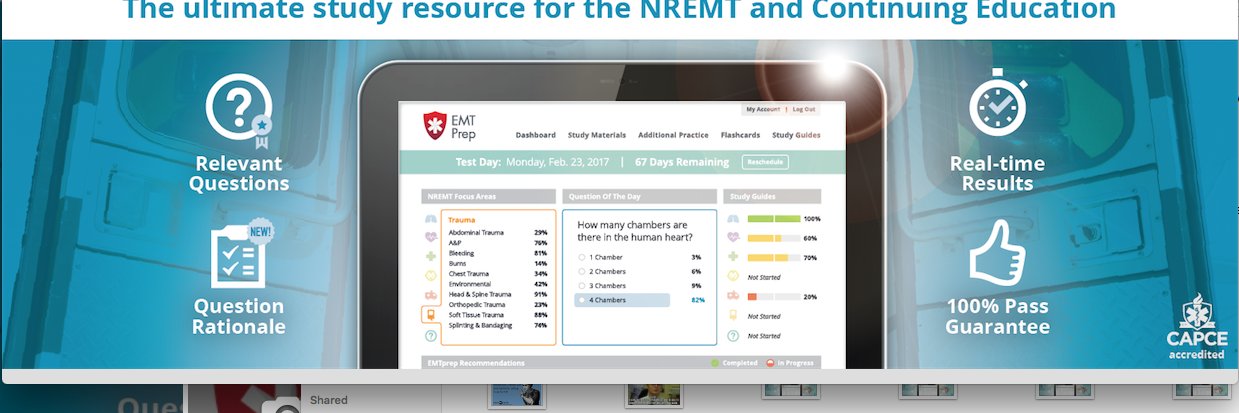Open the Dashboard tab
1239x413 pixels.
pyautogui.click(x=536, y=135)
